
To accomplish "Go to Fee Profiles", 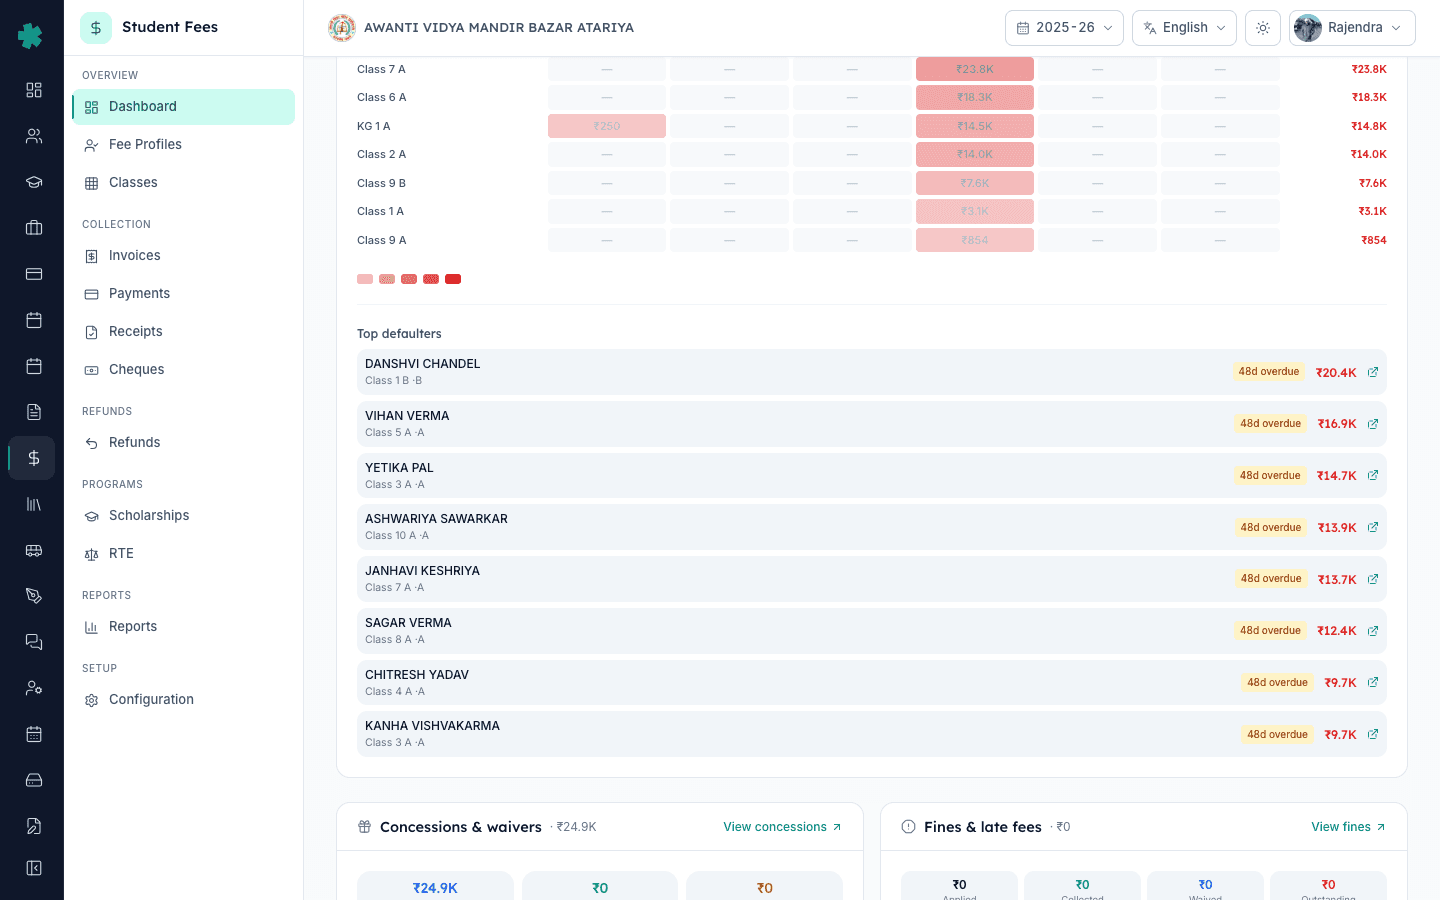I will tap(183, 145).
